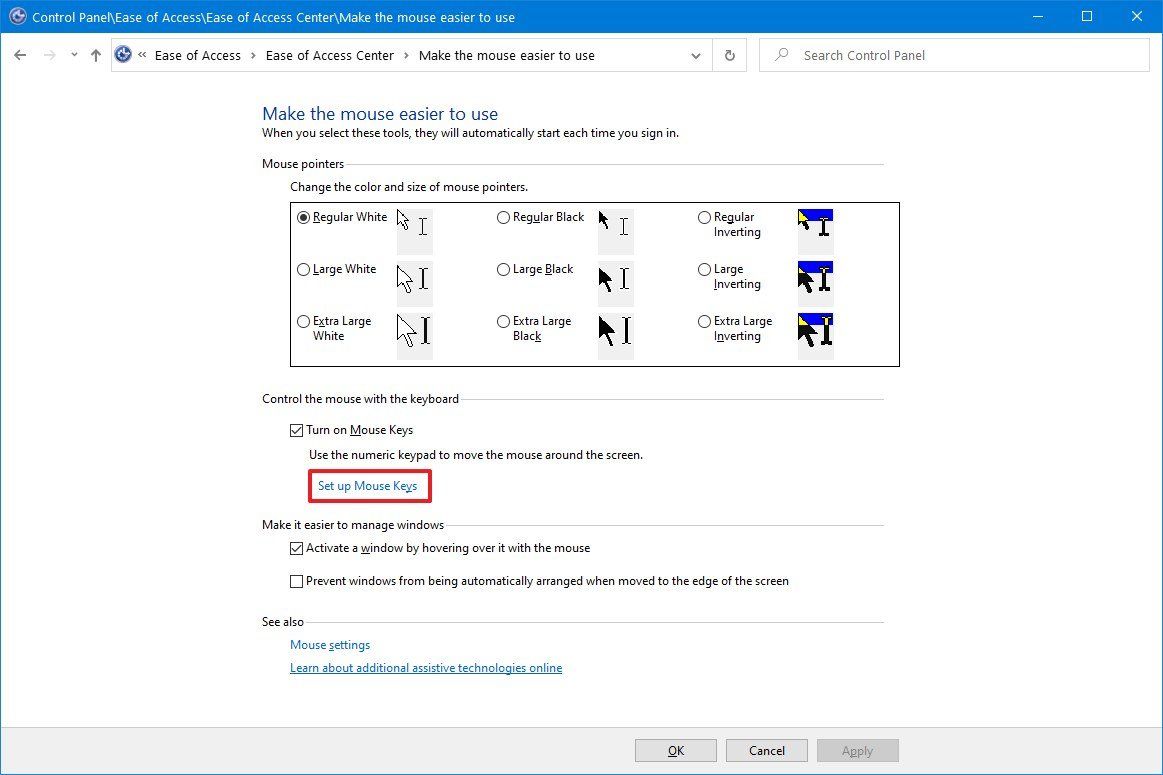
Task: Select the Regular Black pointer scheme
Action: pos(503,216)
